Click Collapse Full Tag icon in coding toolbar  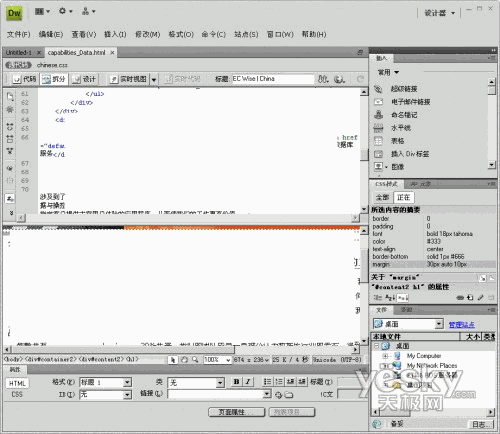point(10,126)
